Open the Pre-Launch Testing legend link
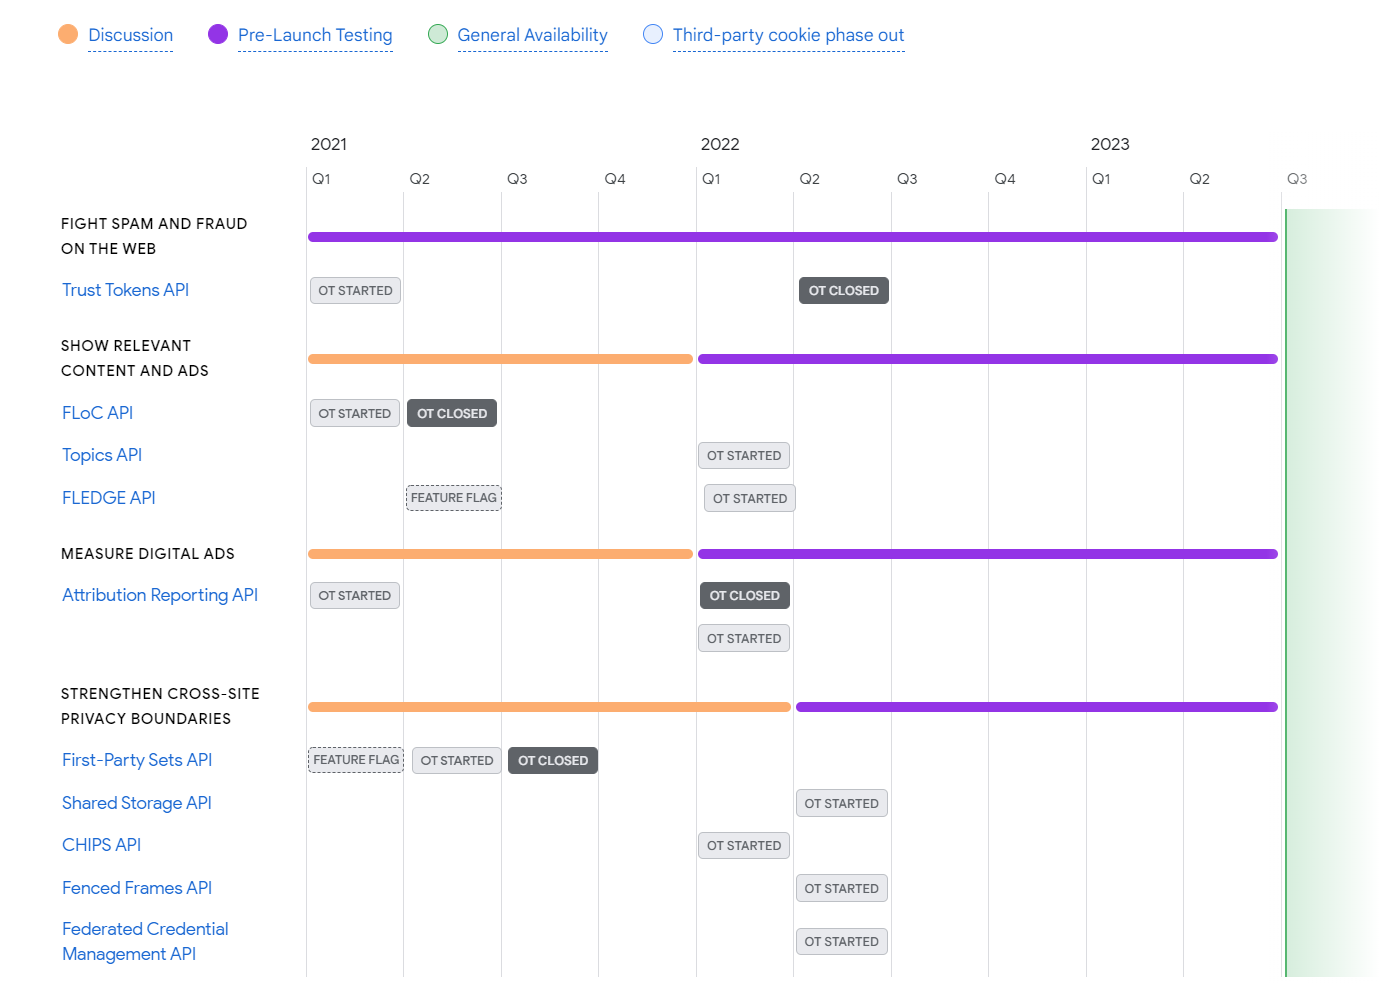The image size is (1386, 983). click(315, 35)
